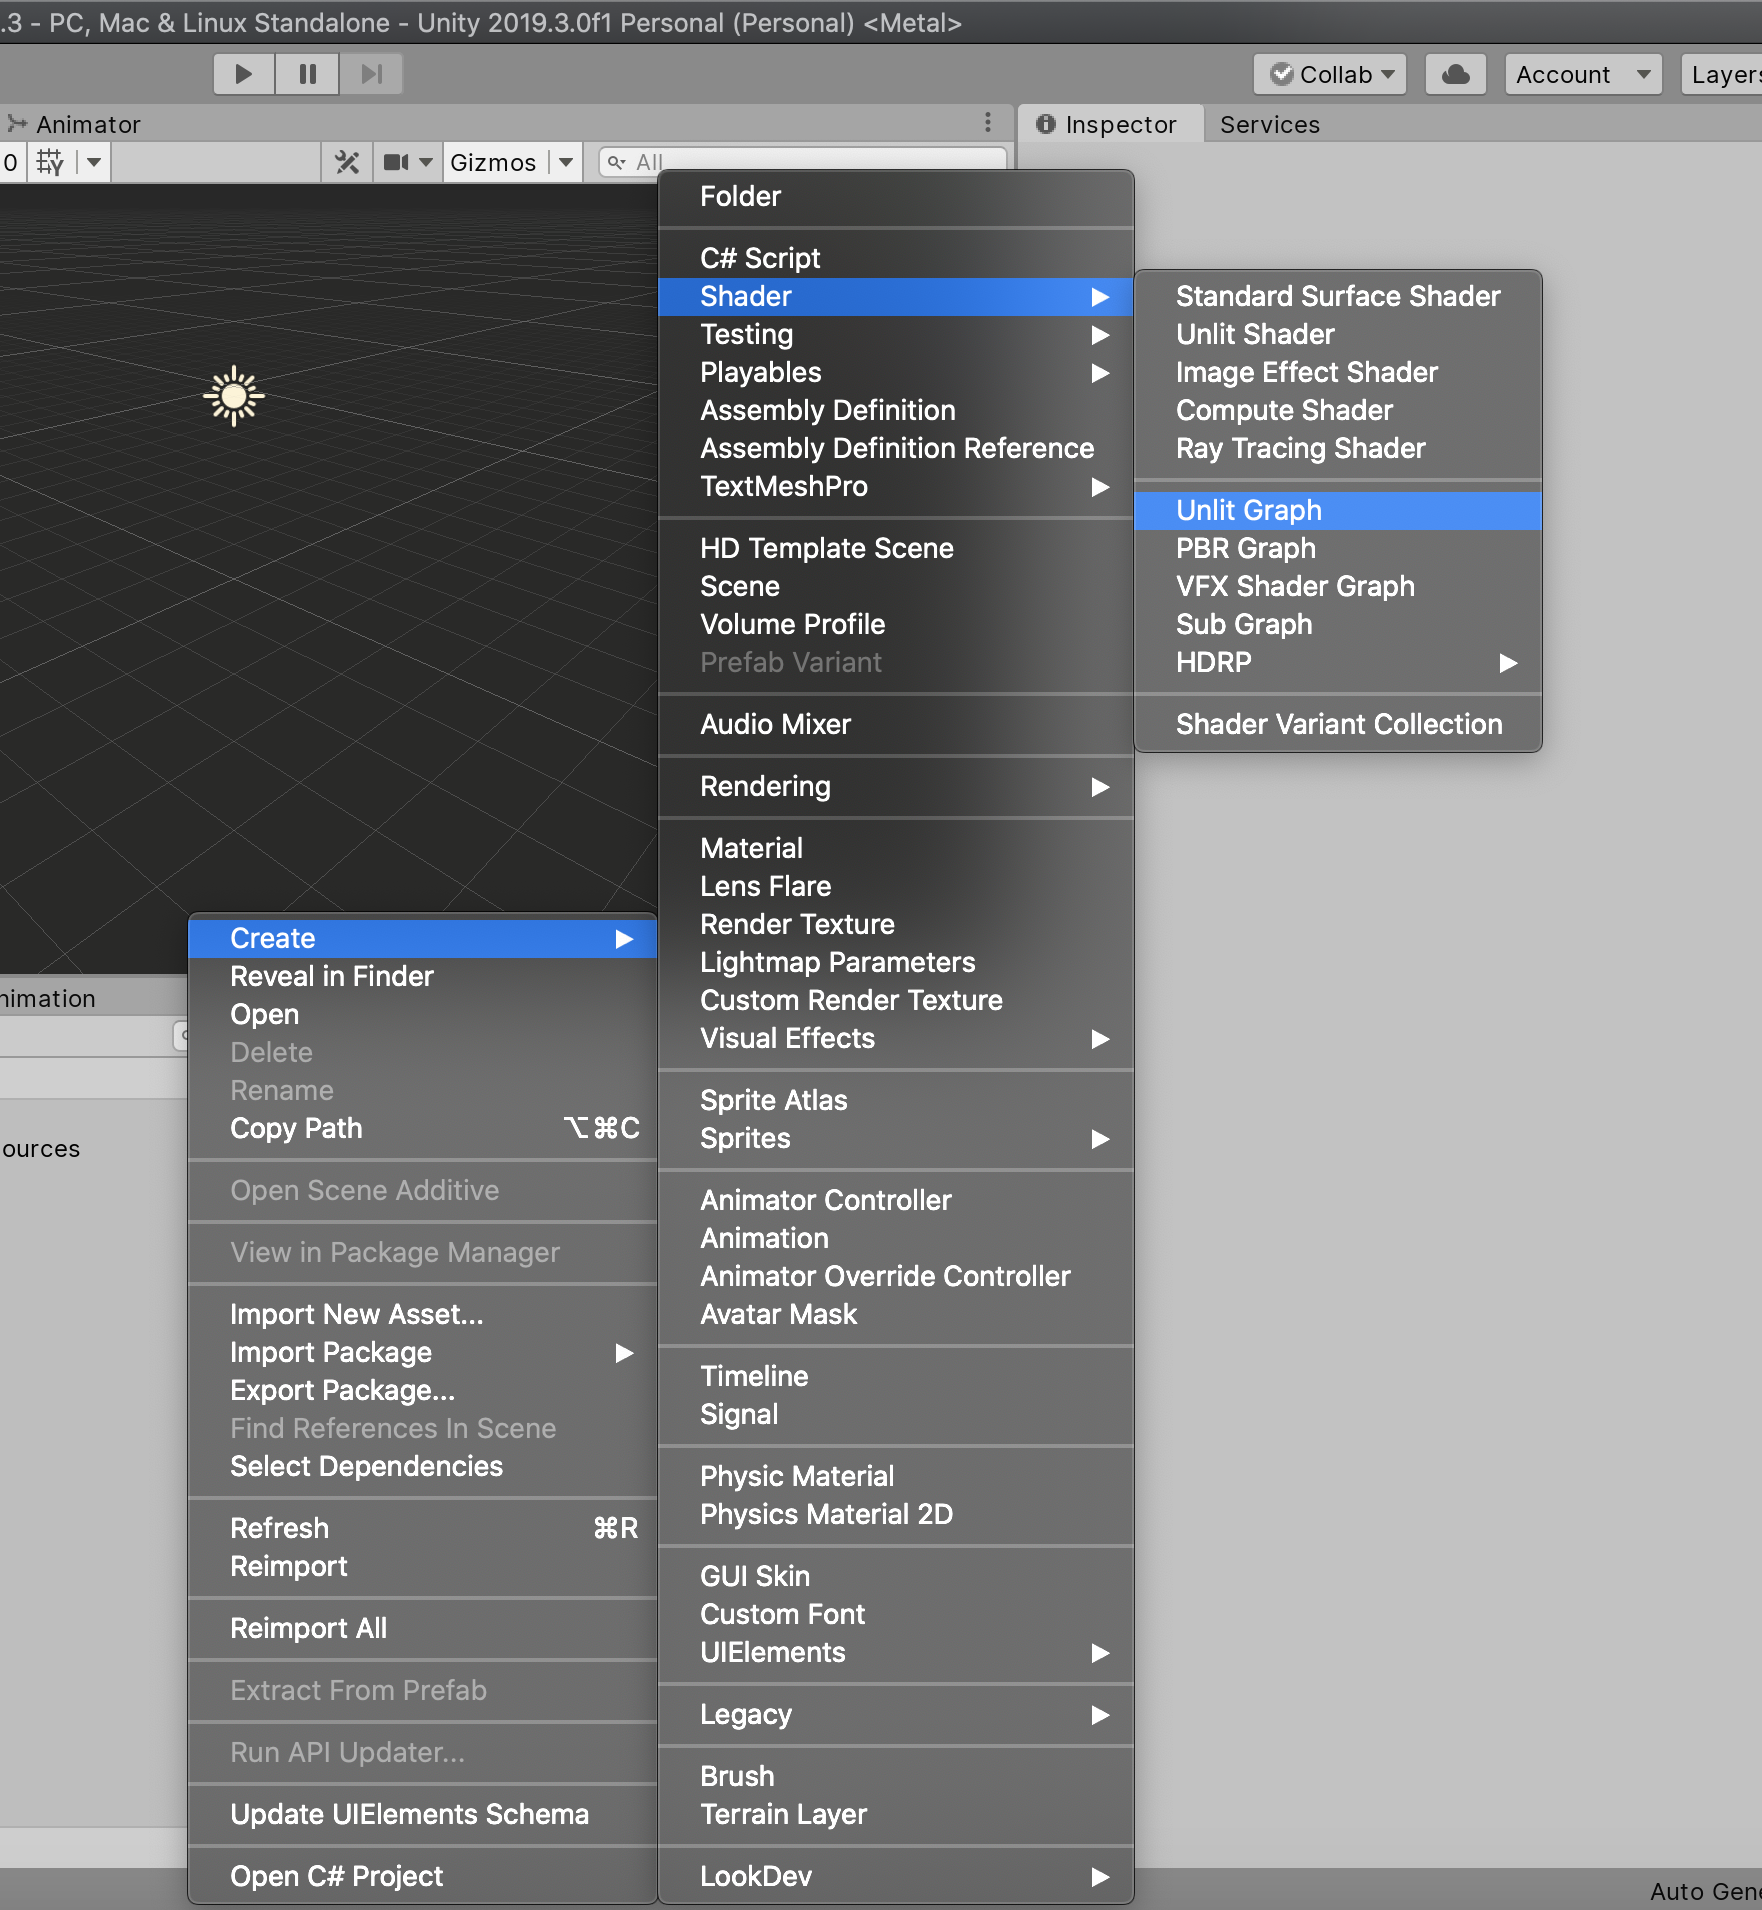Click the Pause button
1762x1910 pixels.
(x=307, y=74)
